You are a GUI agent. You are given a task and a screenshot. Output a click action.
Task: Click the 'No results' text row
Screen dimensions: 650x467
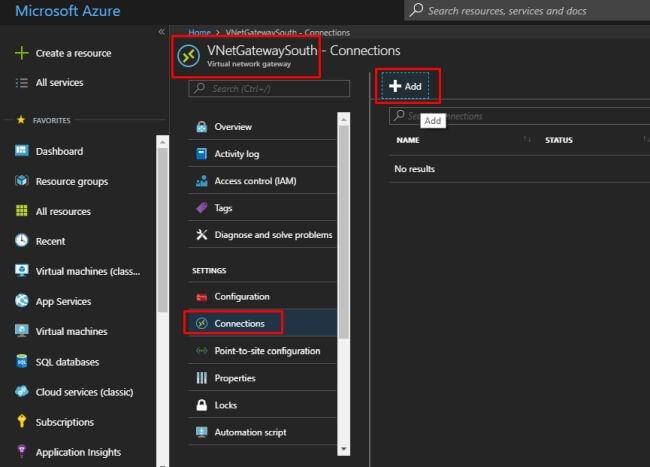pyautogui.click(x=415, y=169)
